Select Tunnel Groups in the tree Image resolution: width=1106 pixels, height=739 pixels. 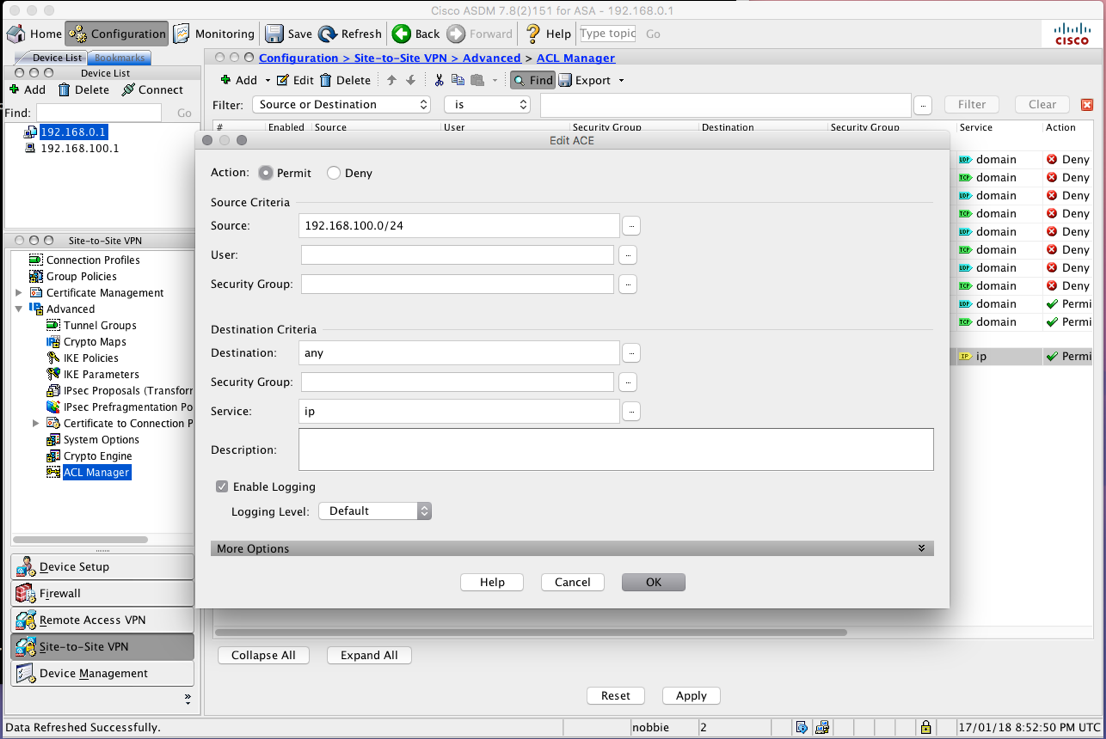click(99, 326)
